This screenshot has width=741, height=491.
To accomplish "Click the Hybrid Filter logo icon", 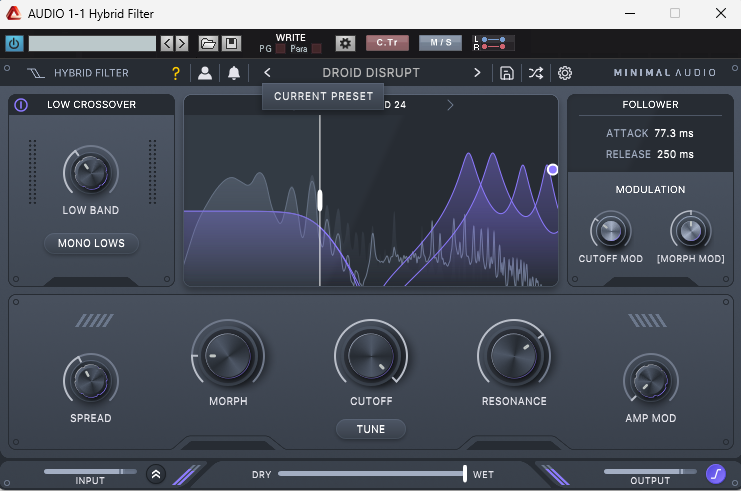I will click(36, 73).
